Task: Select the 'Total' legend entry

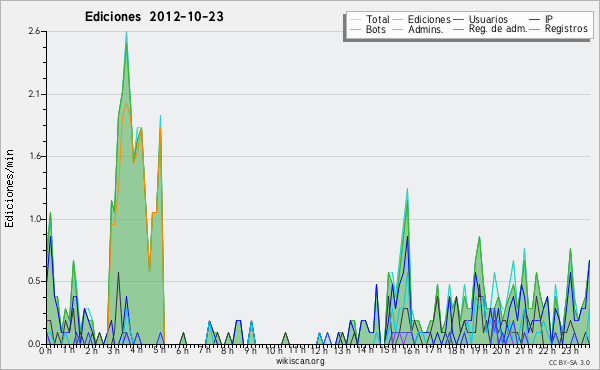Action: pyautogui.click(x=378, y=19)
